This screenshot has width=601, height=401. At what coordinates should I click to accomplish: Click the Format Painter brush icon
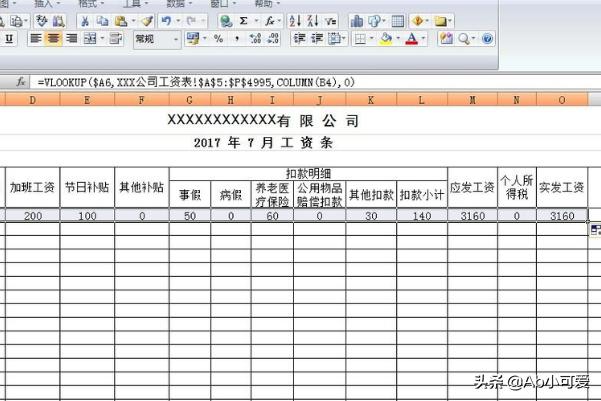point(146,20)
